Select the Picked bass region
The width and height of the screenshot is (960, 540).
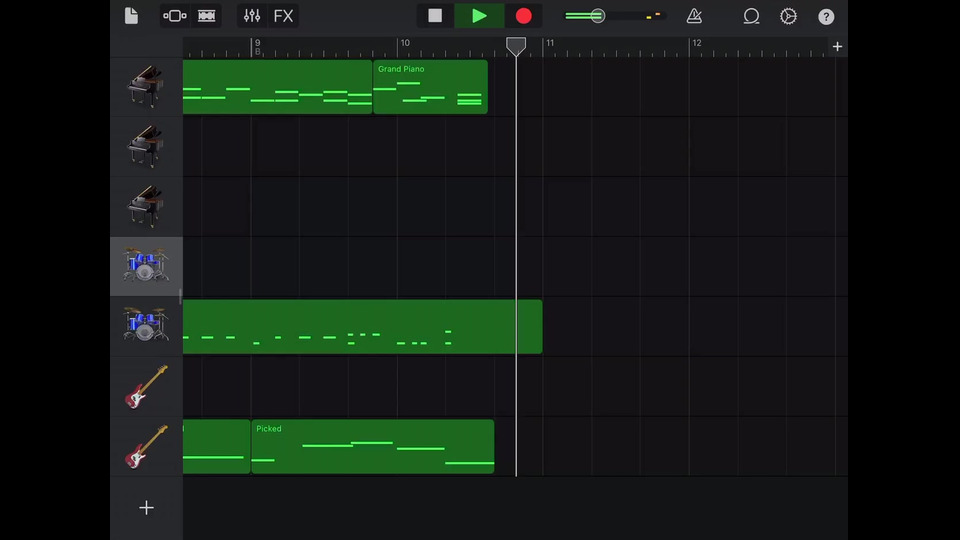pos(373,446)
